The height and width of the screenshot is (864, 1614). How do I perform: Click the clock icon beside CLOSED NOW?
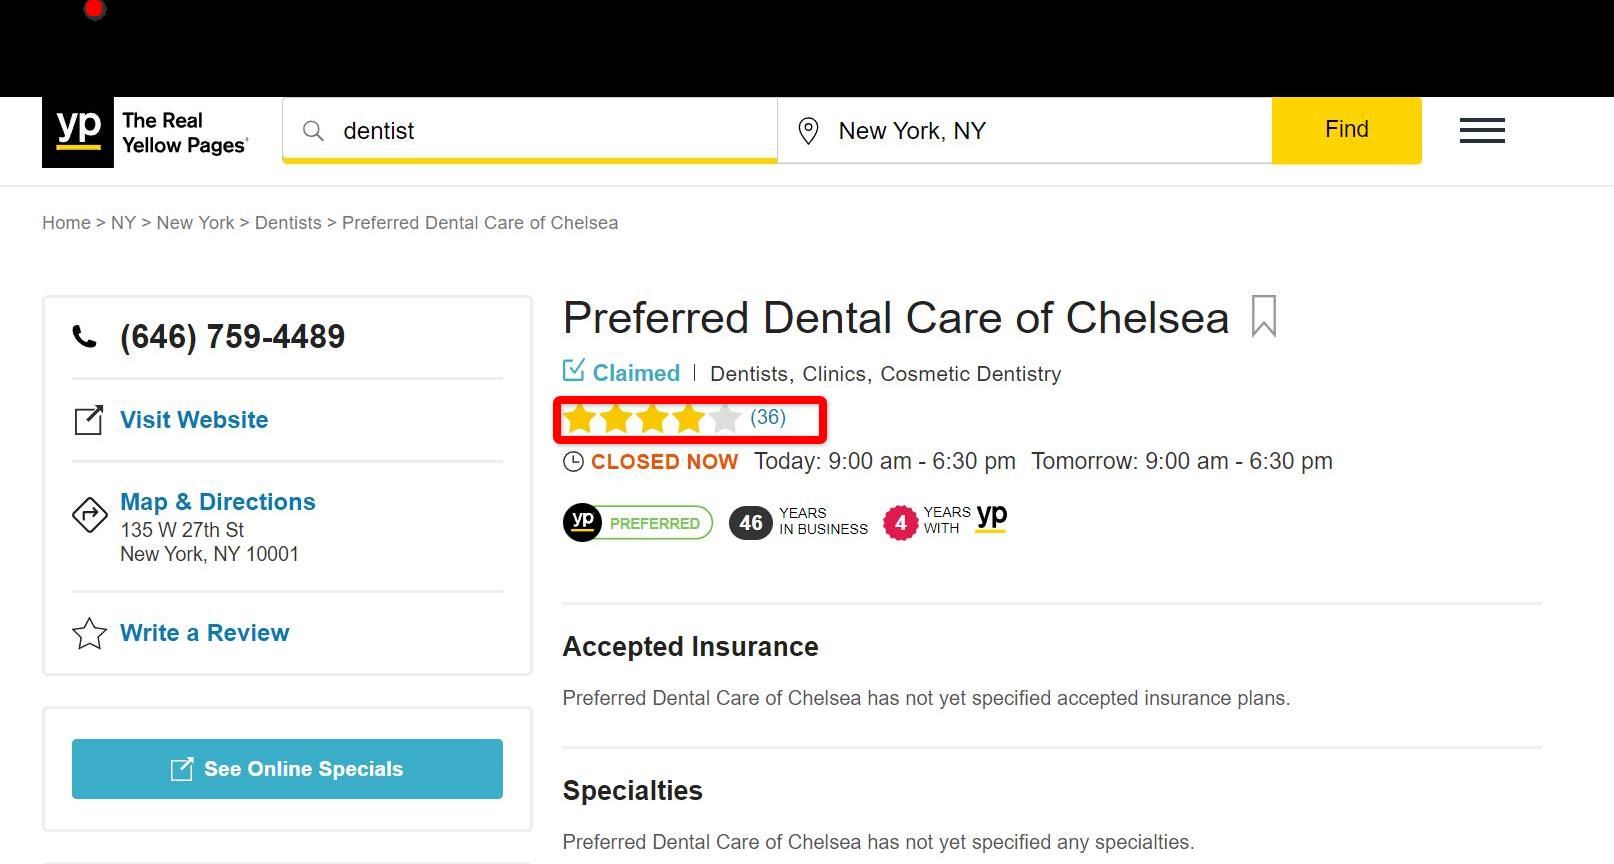573,462
